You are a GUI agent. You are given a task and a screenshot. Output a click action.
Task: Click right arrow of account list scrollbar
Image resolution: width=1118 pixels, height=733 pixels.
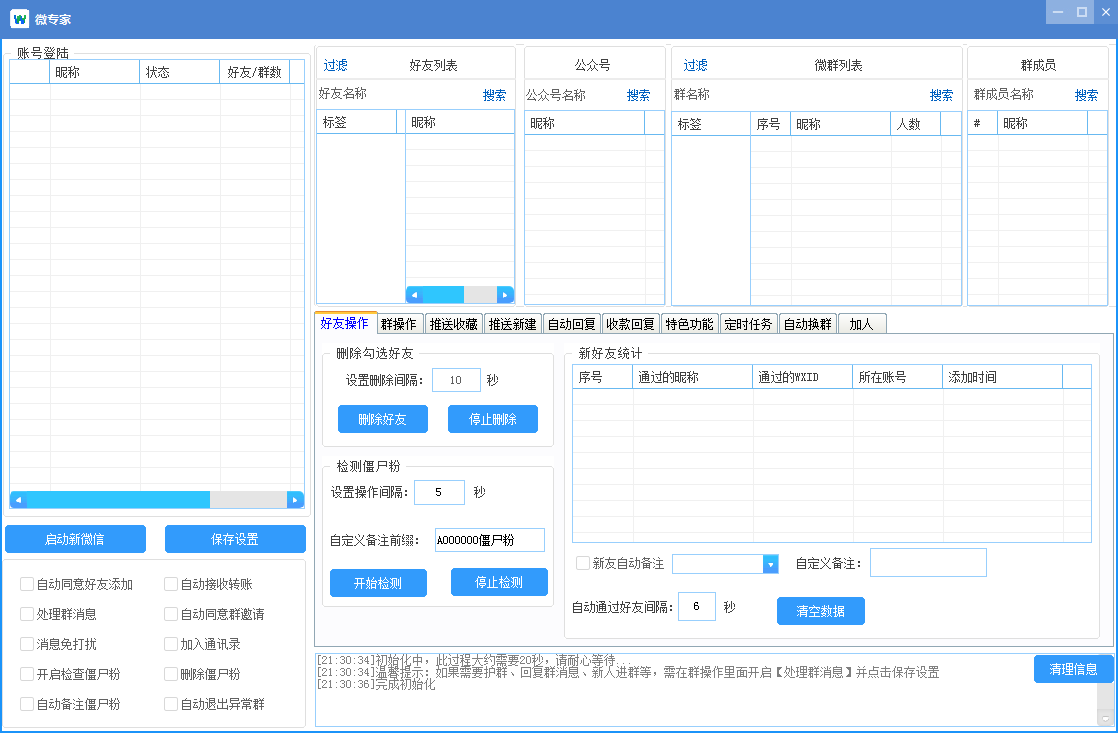pos(295,500)
